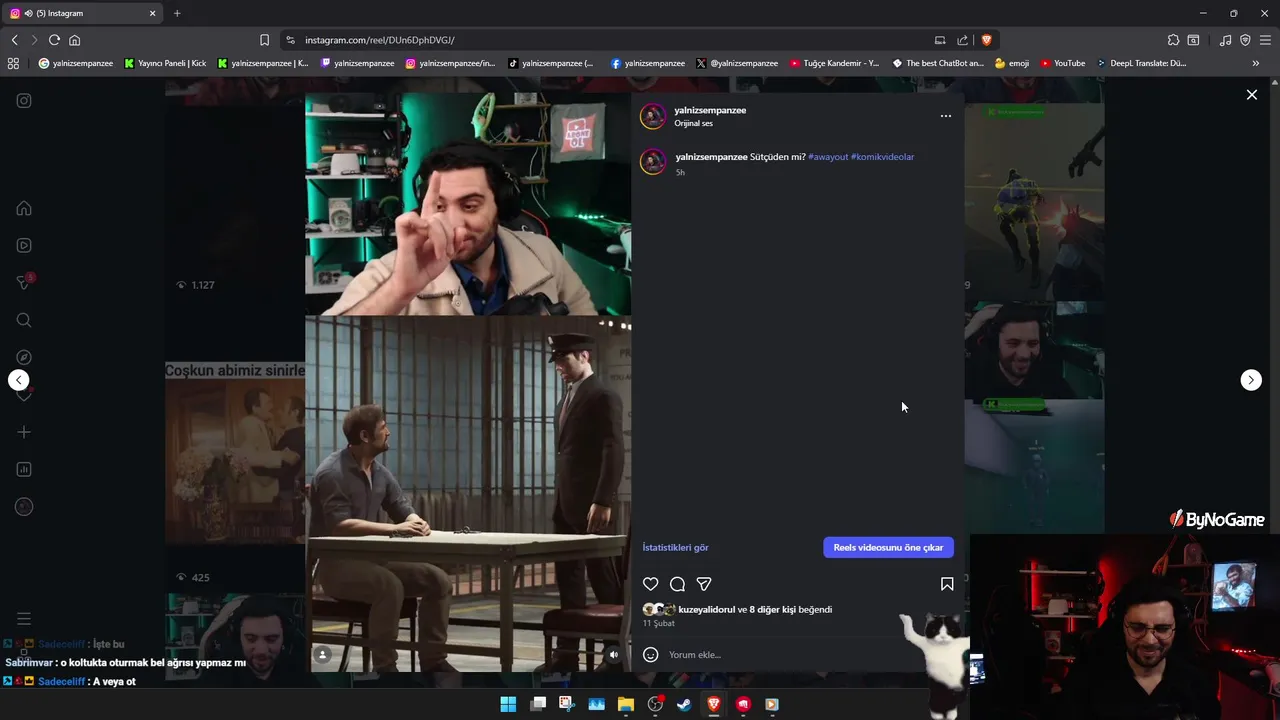Toggle the reel's audio mute button

[614, 655]
